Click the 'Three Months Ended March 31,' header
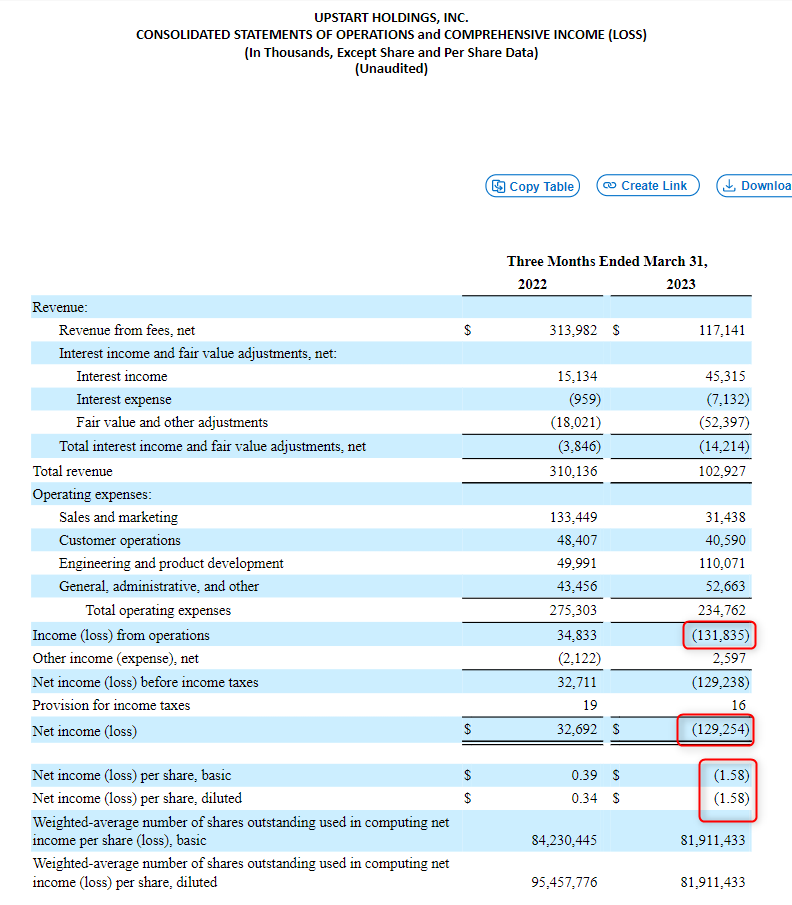 point(607,261)
